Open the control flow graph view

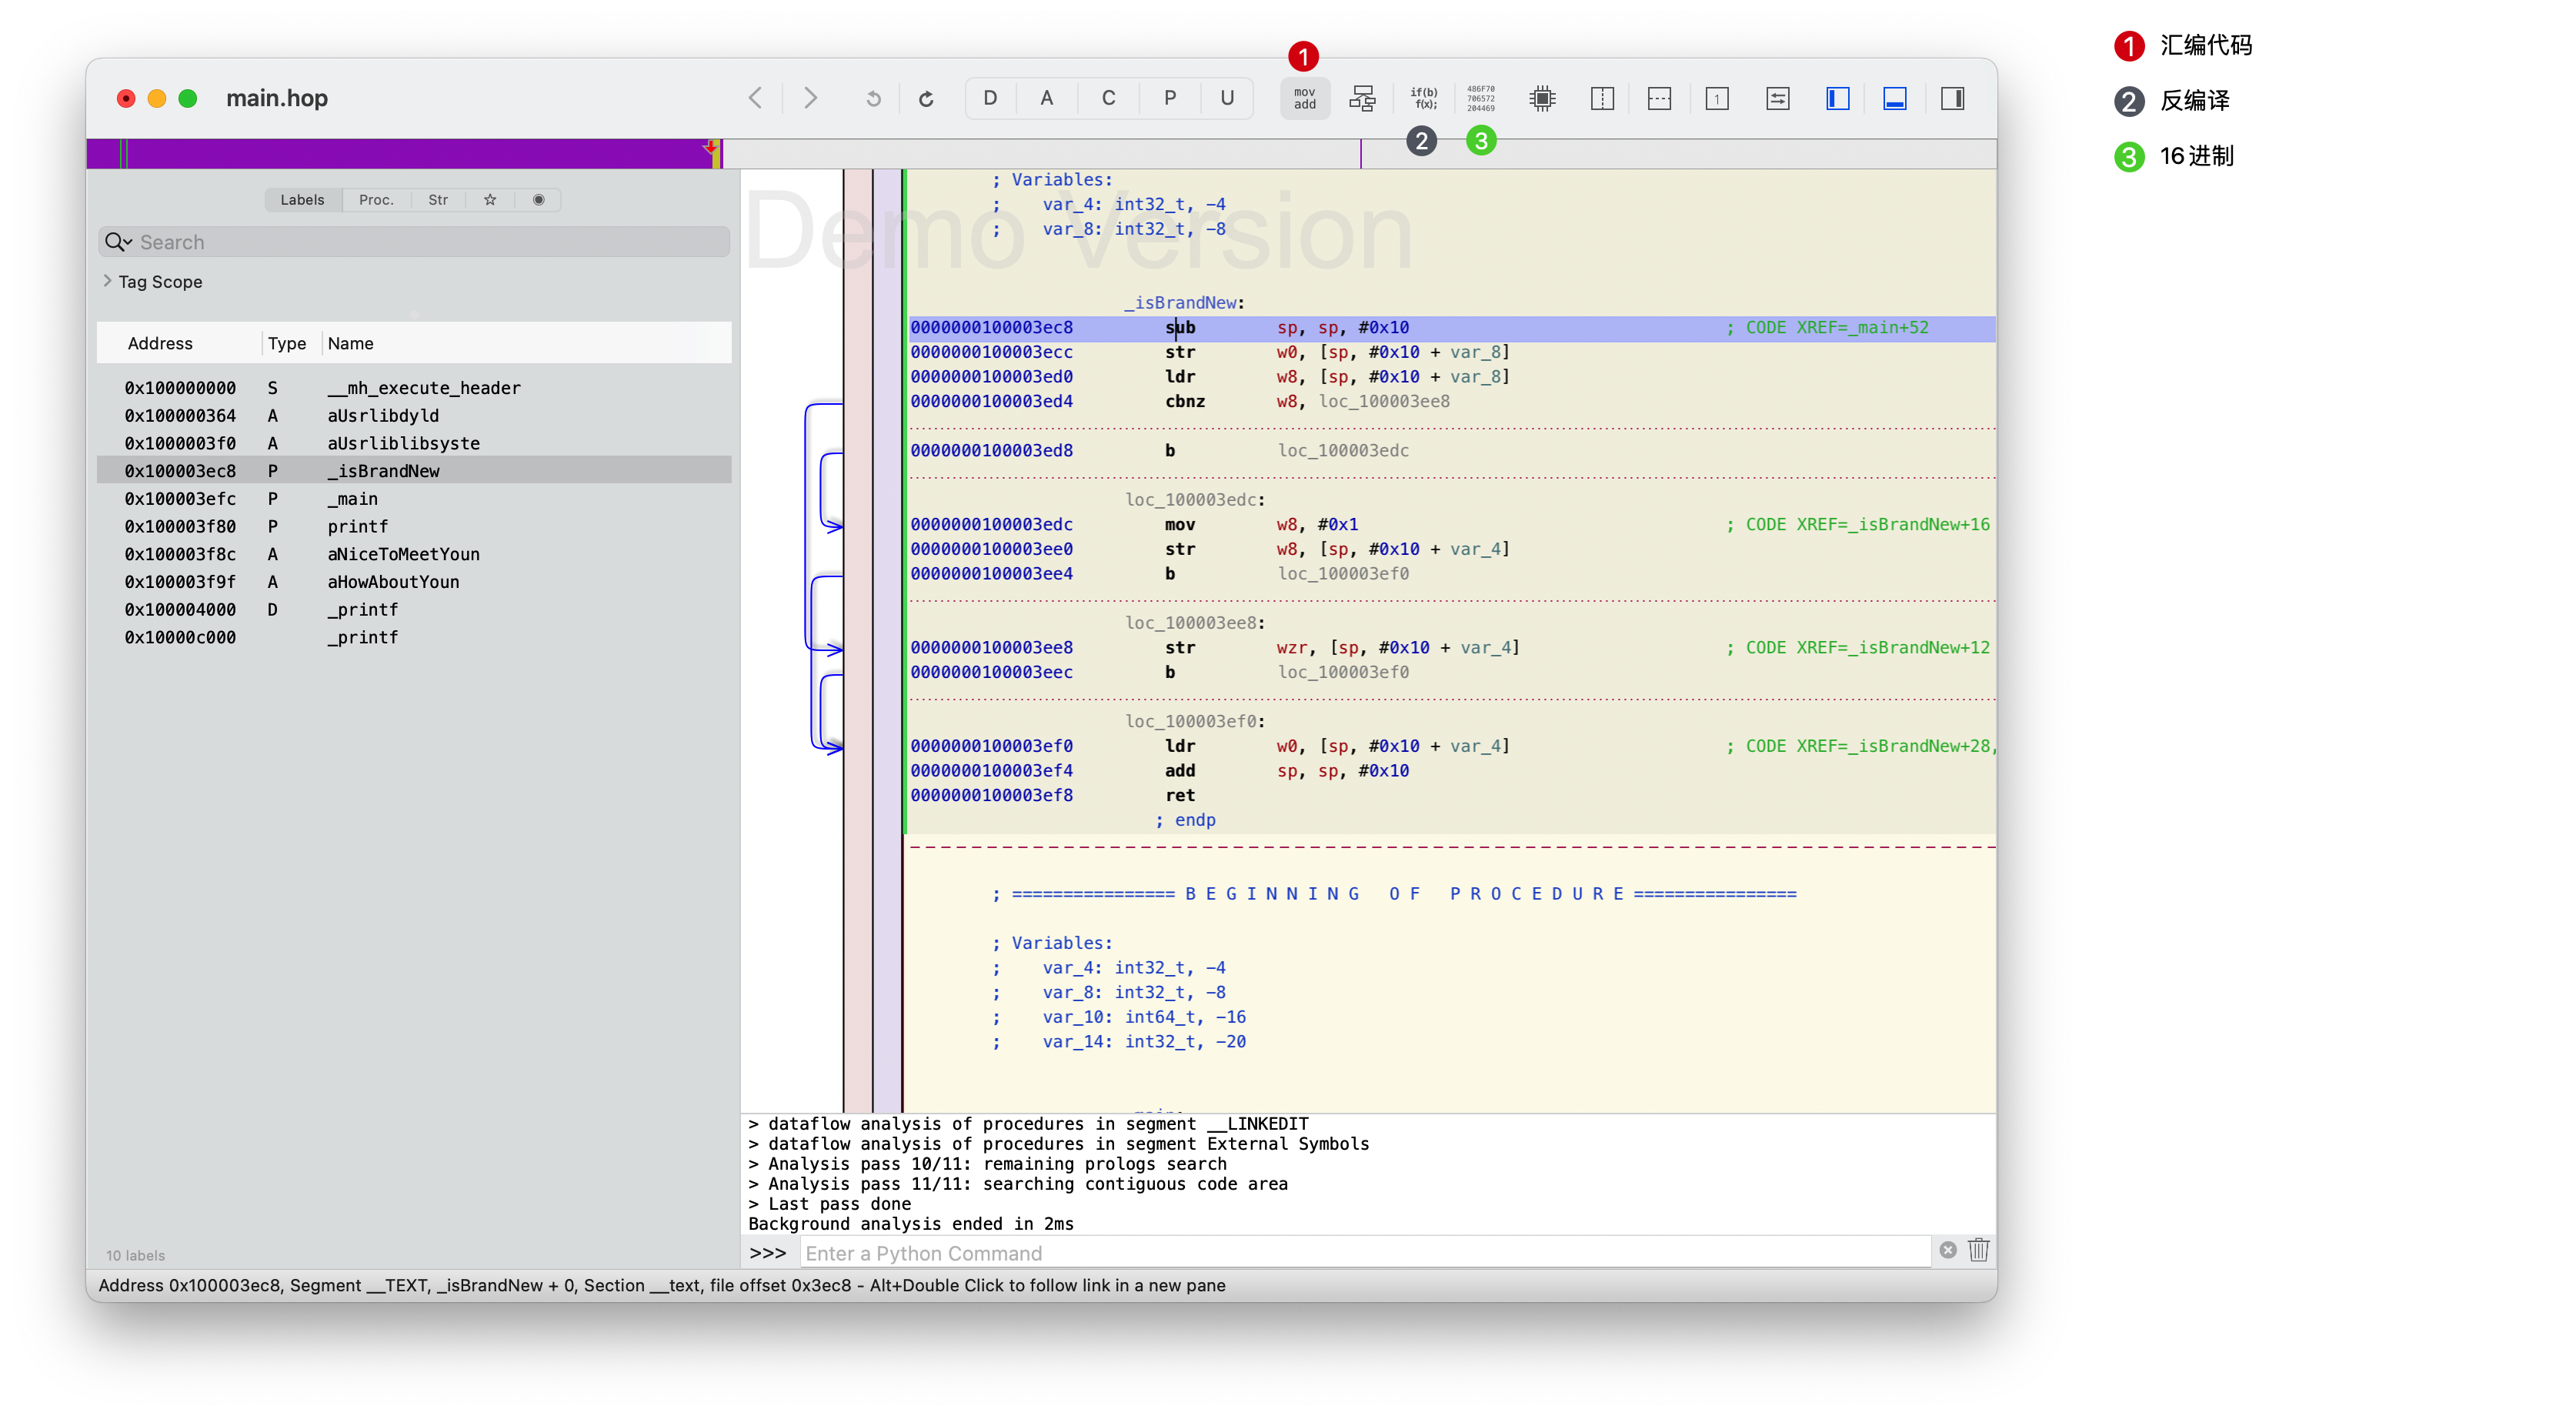tap(1362, 98)
